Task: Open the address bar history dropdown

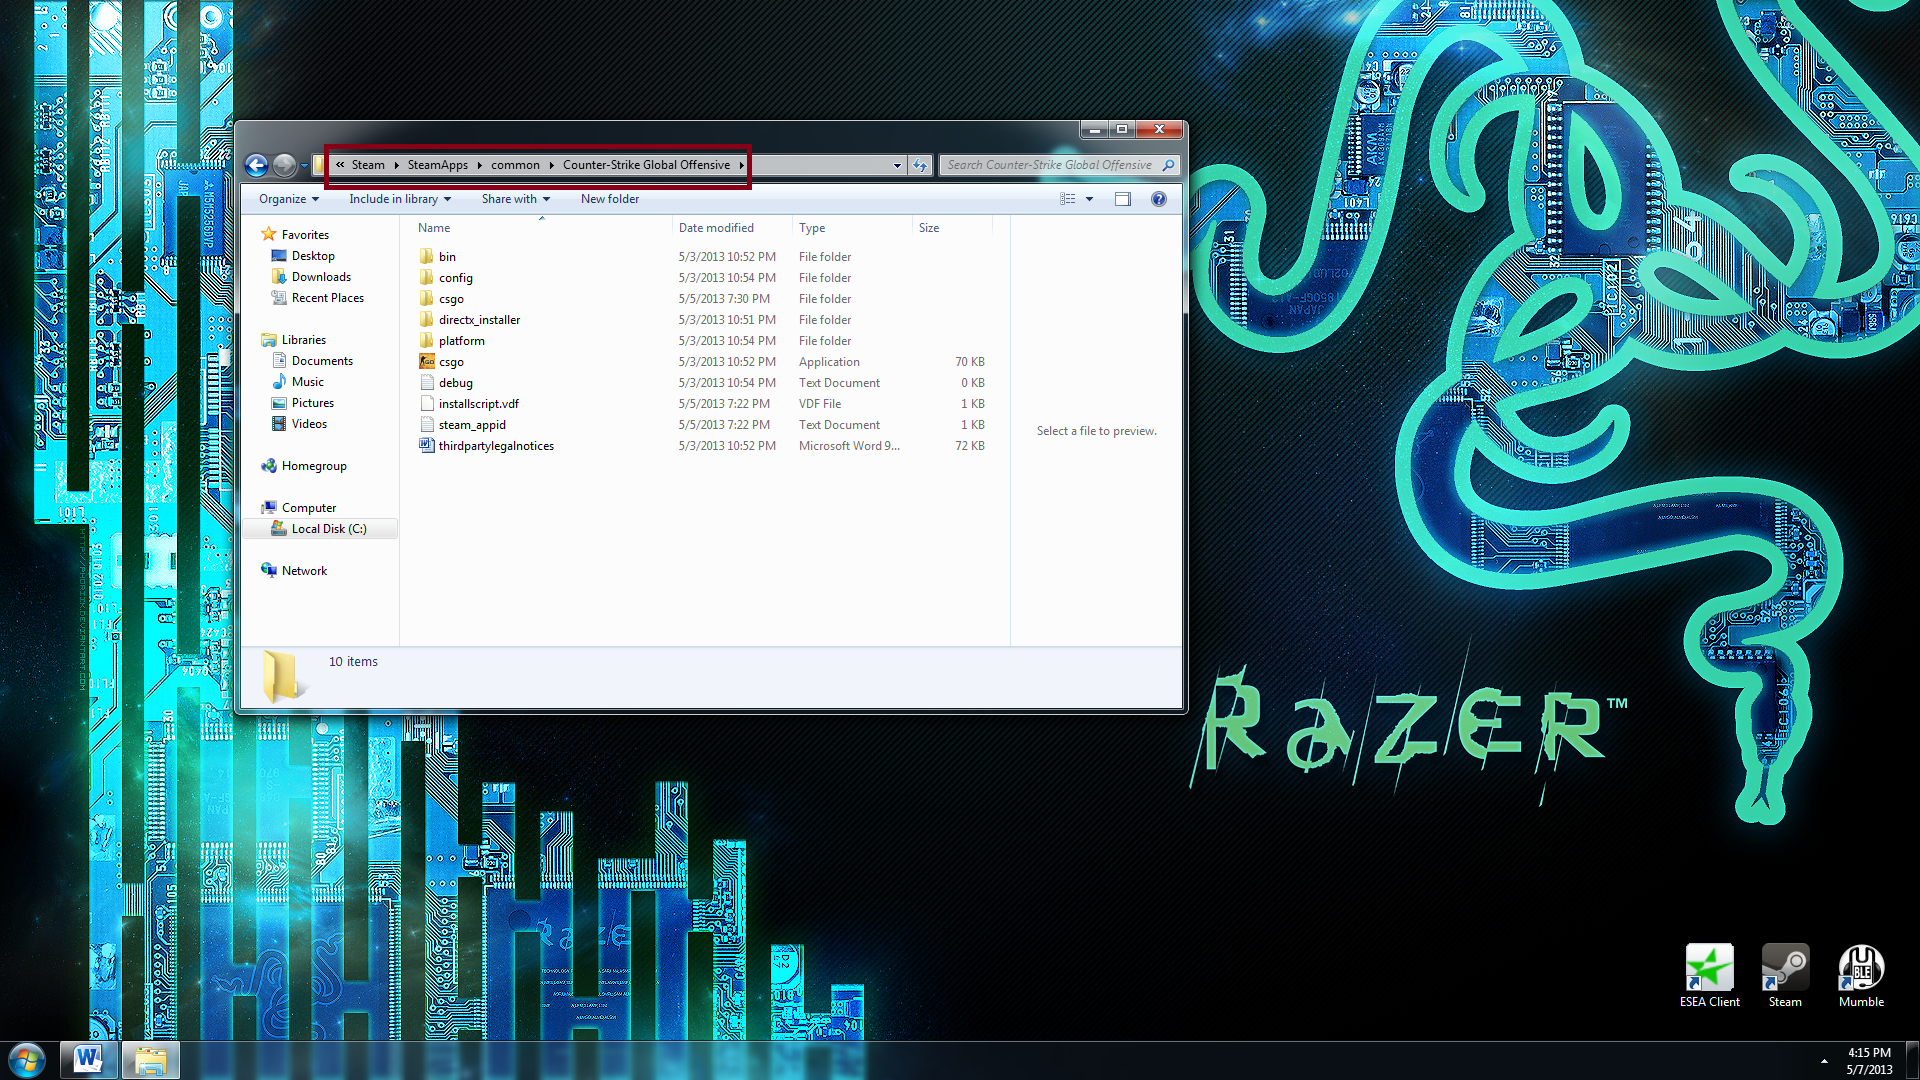Action: coord(897,165)
